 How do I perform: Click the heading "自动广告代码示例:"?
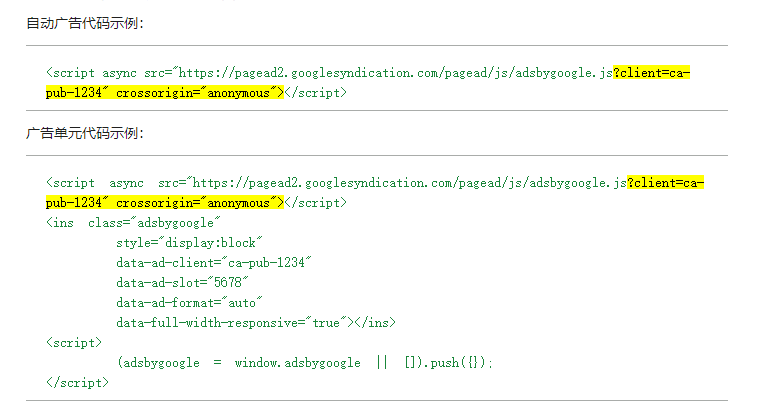click(85, 23)
